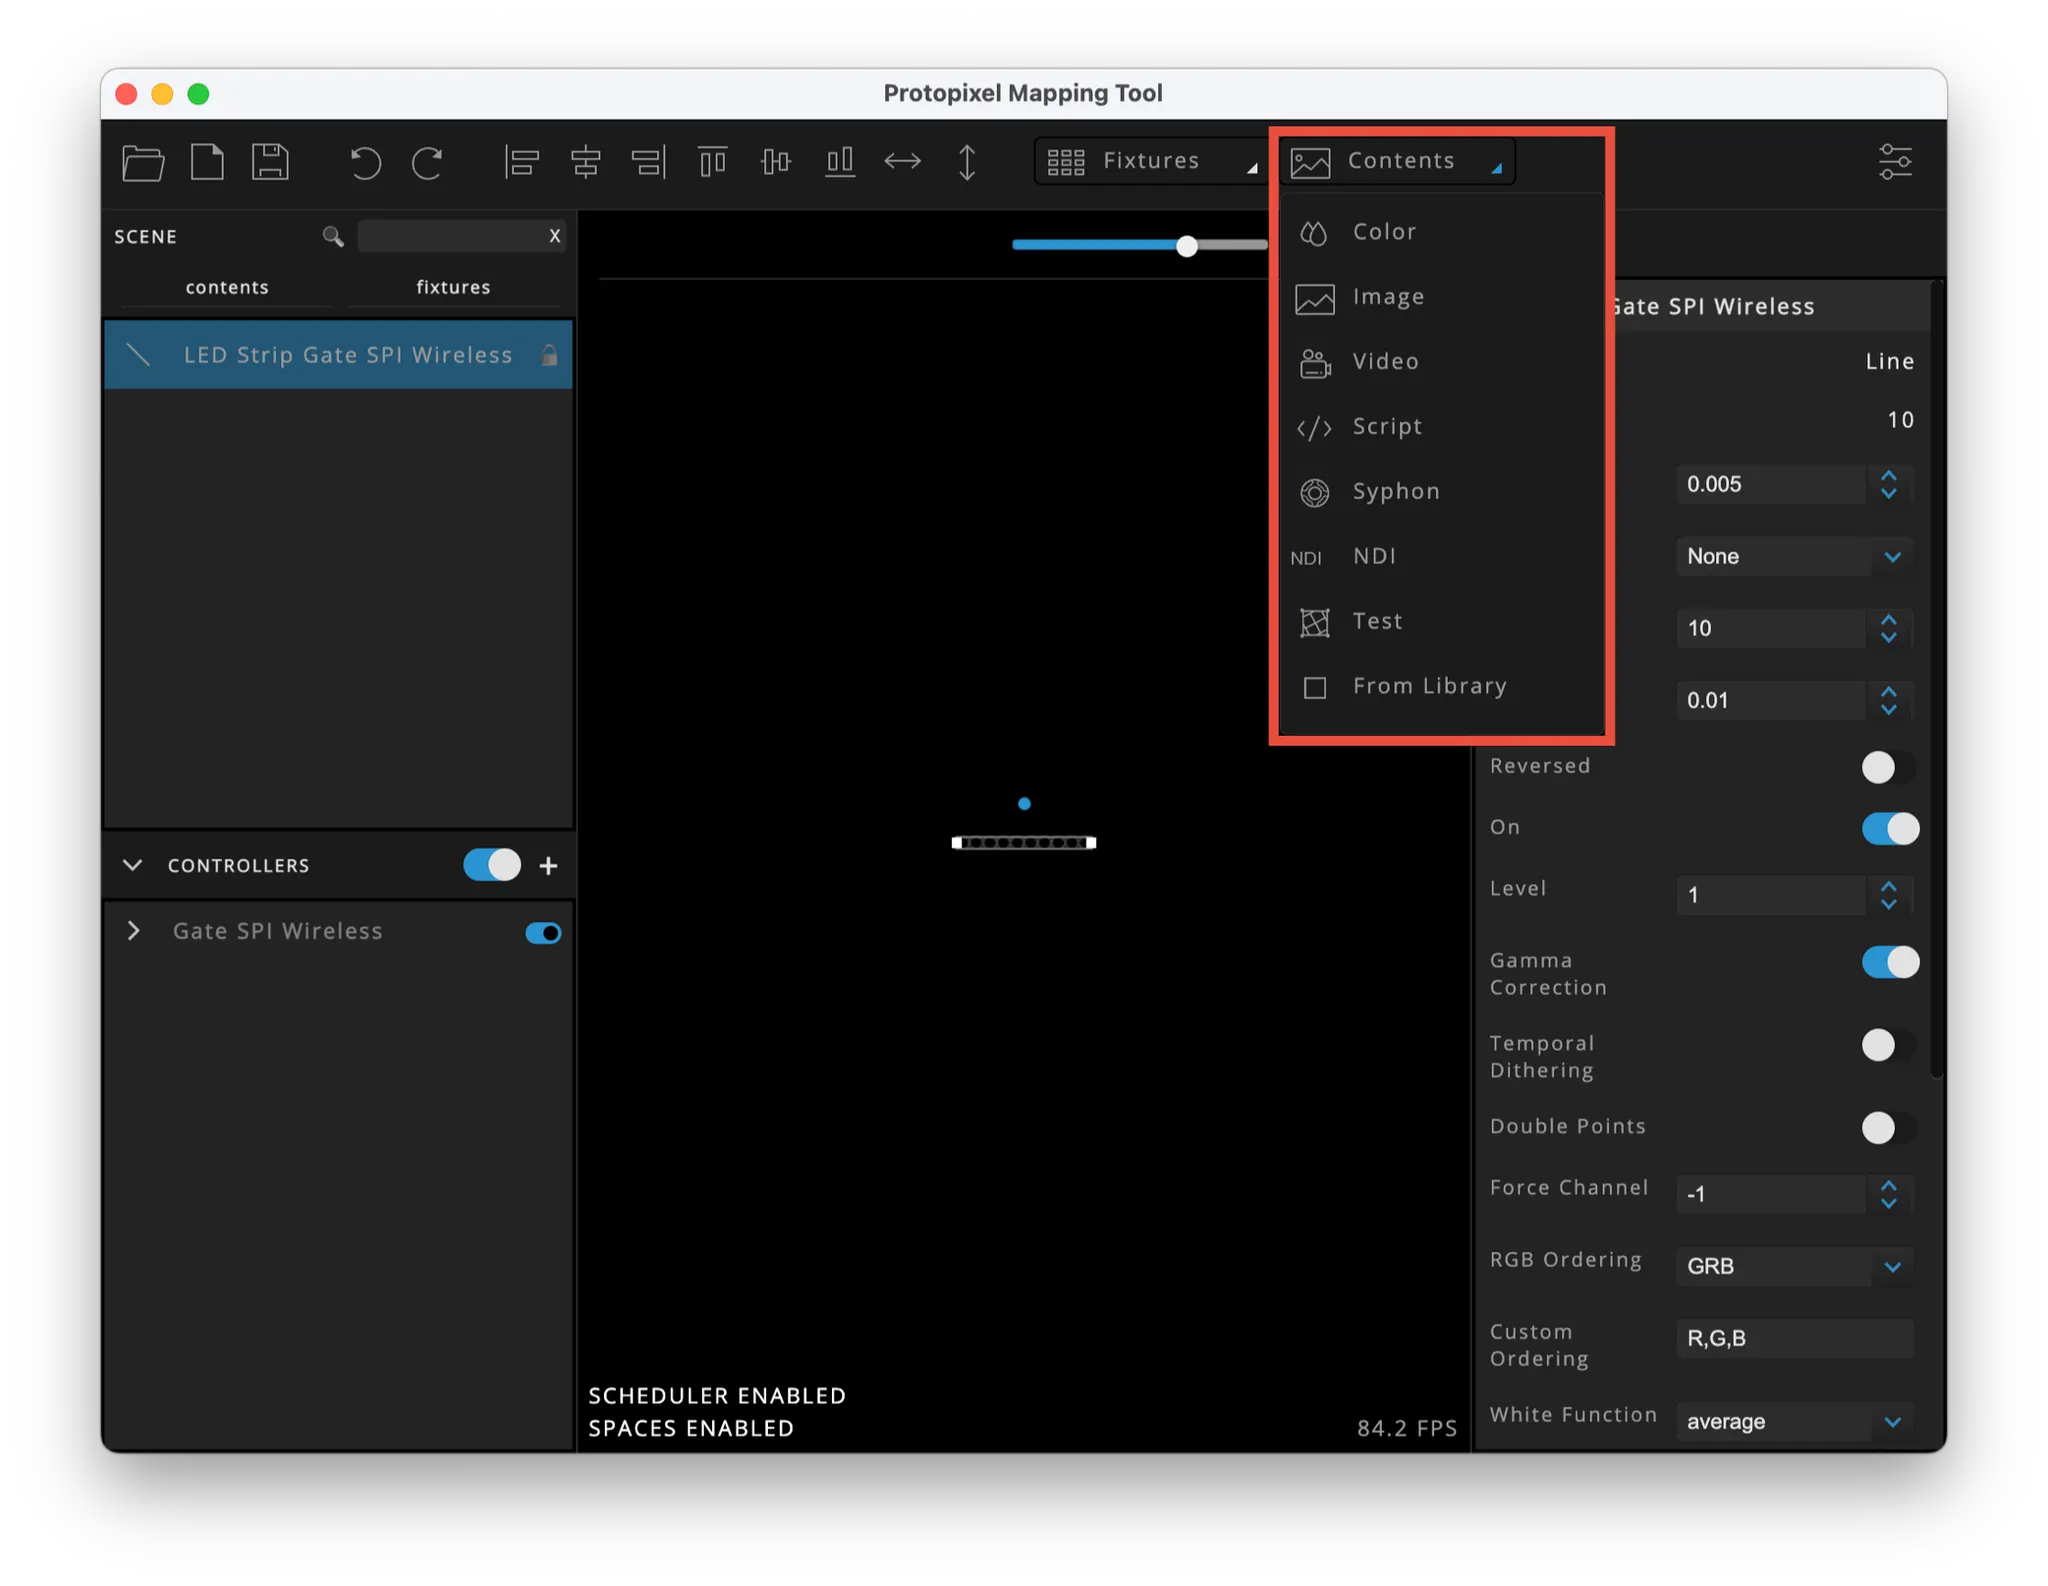Open the None dropdown

1794,557
